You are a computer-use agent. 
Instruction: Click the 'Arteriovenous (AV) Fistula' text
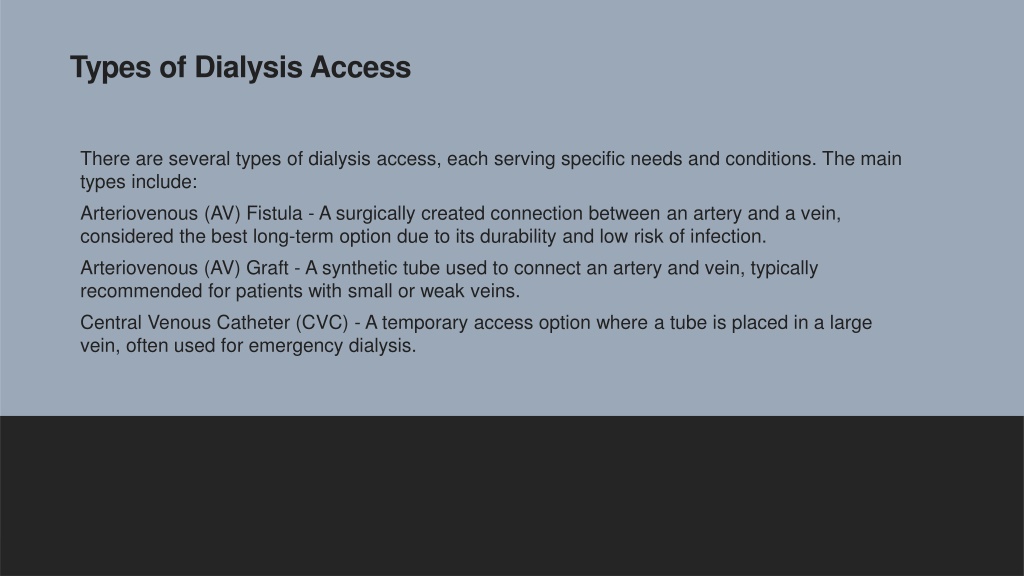[191, 214]
